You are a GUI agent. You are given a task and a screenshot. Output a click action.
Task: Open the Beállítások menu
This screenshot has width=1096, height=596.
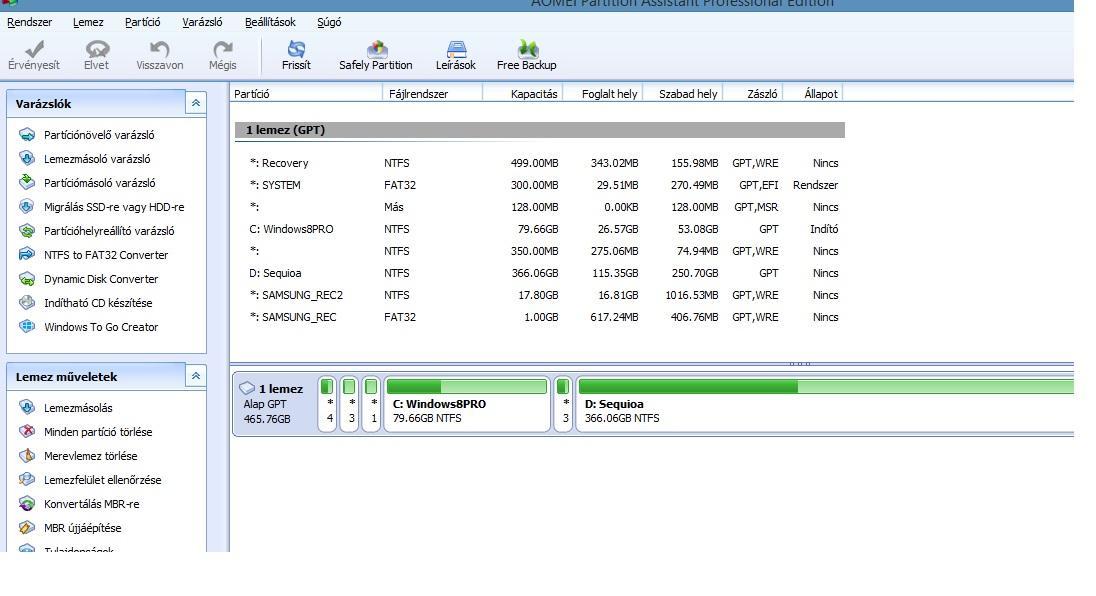click(x=271, y=22)
